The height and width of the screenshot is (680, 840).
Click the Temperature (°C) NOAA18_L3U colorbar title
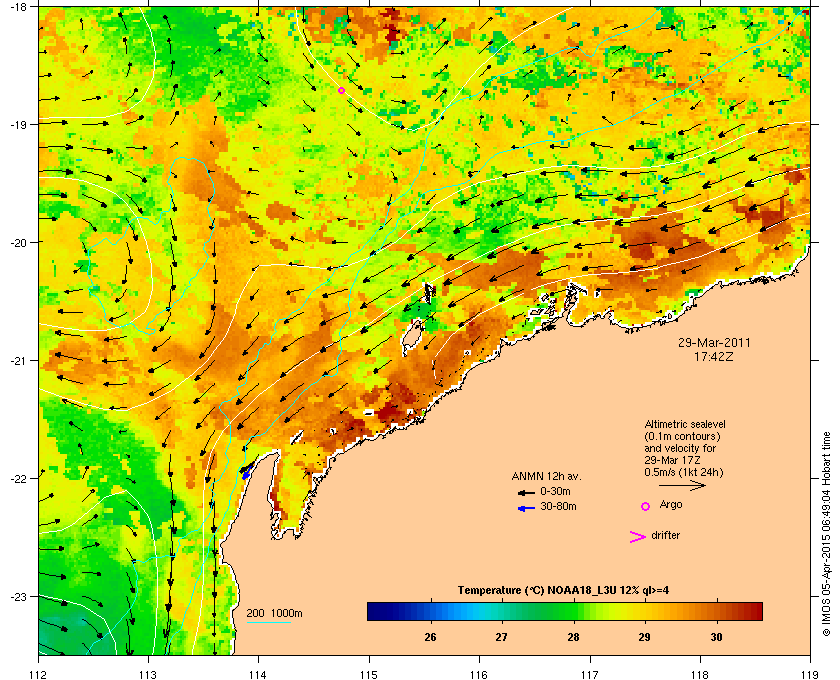[x=563, y=591]
